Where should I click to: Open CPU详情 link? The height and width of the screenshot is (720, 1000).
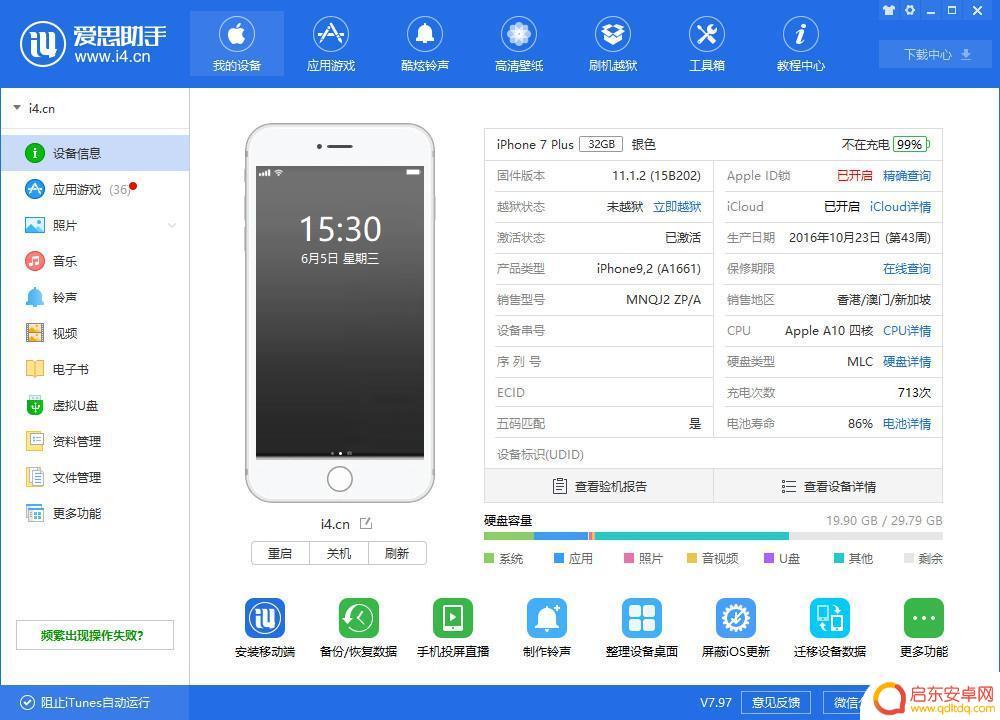[x=906, y=331]
